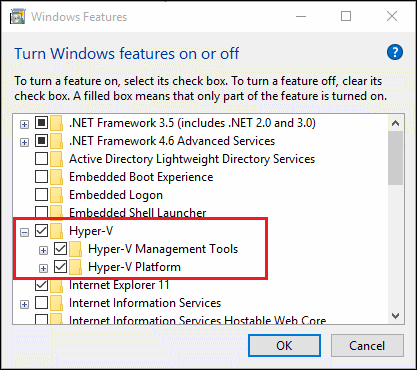Select the 'Embedded Logon' label text
Screen dimensions: 417x370
click(116, 195)
